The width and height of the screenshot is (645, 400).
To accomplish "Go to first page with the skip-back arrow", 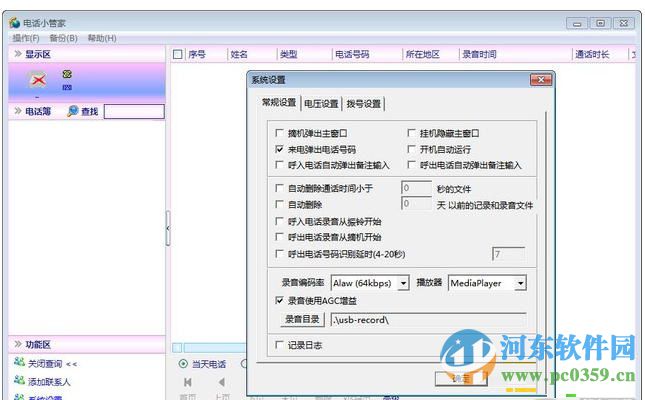I will click(188, 382).
